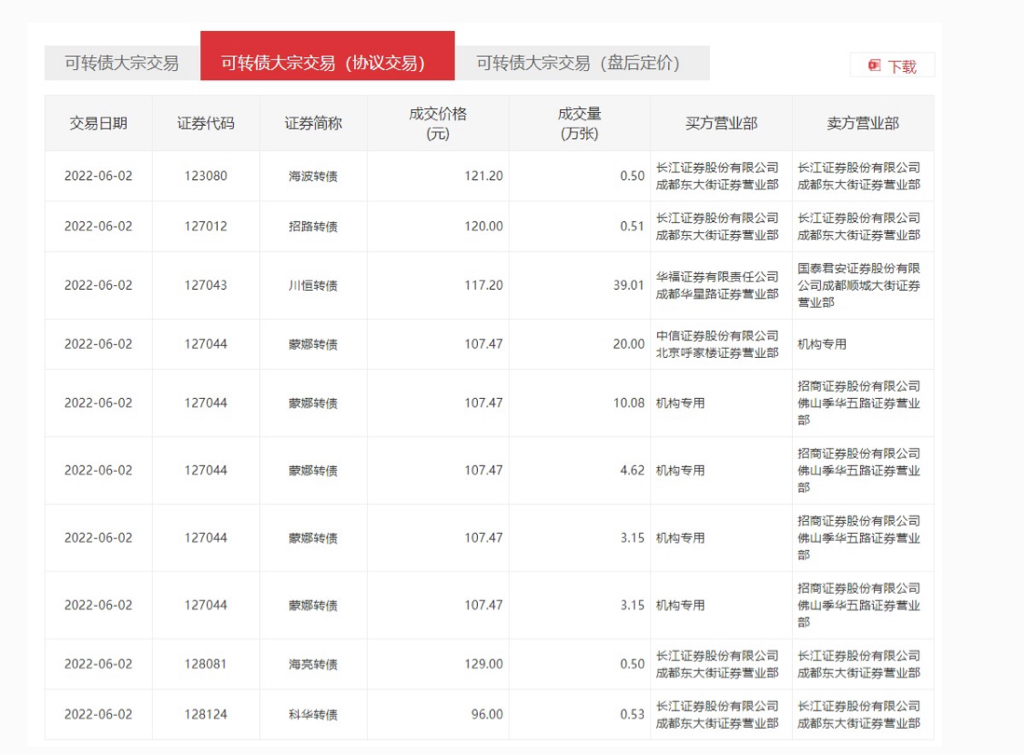Click the 证券简称 column header
This screenshot has width=1024, height=755.
pyautogui.click(x=313, y=124)
